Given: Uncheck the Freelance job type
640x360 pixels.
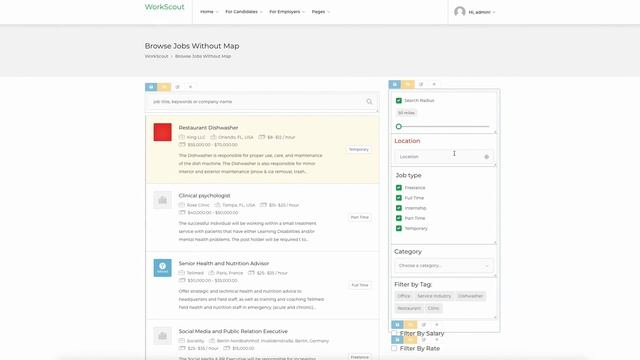Looking at the screenshot, I should click(399, 188).
